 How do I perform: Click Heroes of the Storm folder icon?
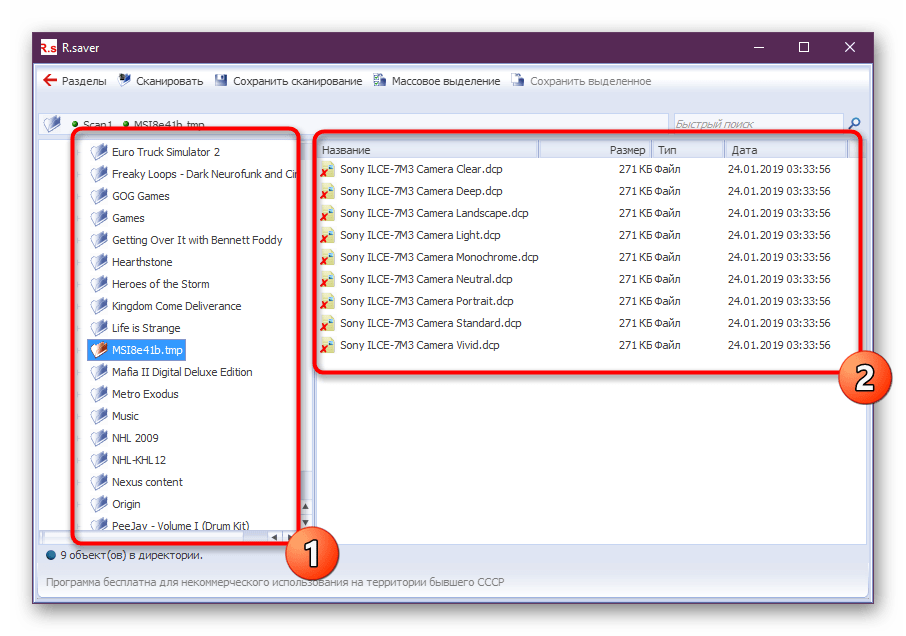99,283
